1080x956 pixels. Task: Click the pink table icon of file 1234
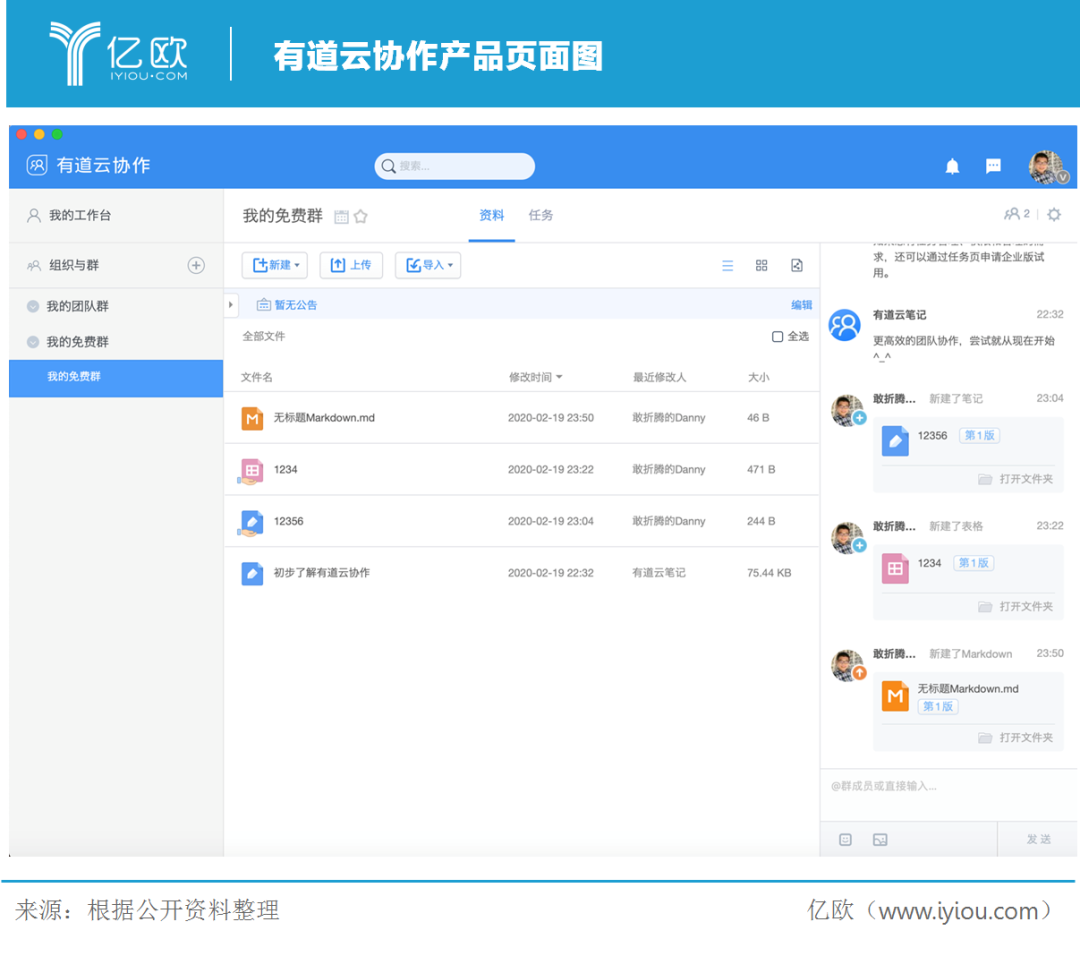(x=251, y=470)
